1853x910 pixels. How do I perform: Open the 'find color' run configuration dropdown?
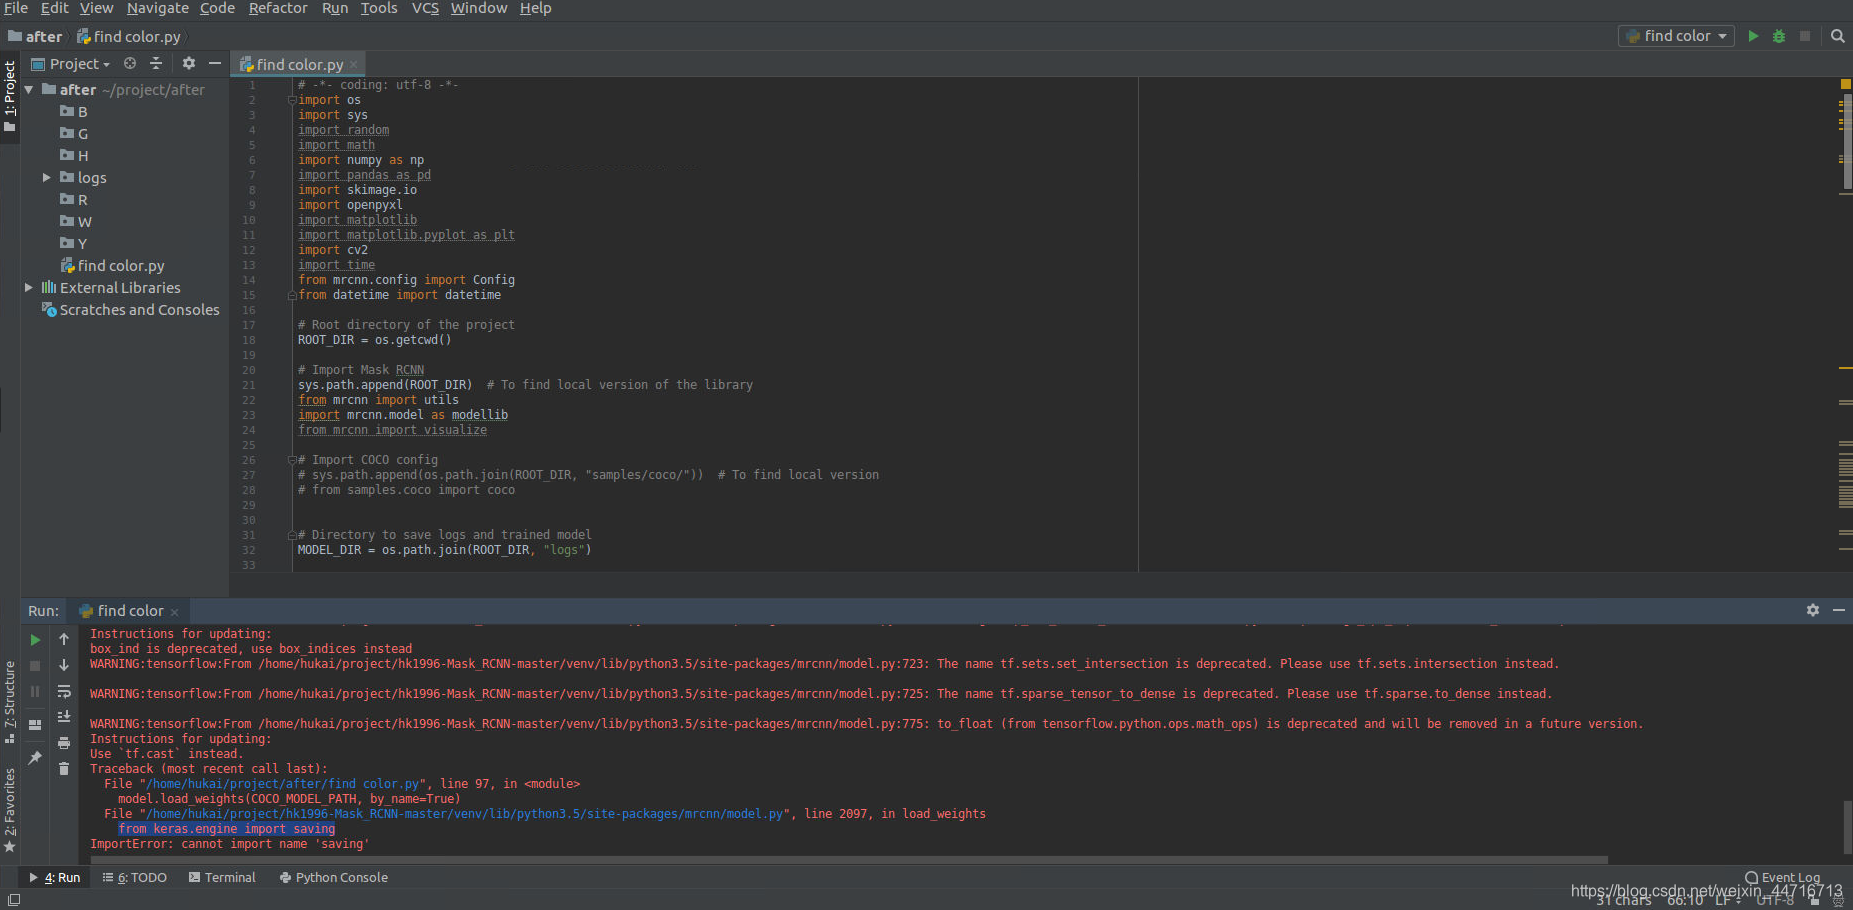(1676, 36)
